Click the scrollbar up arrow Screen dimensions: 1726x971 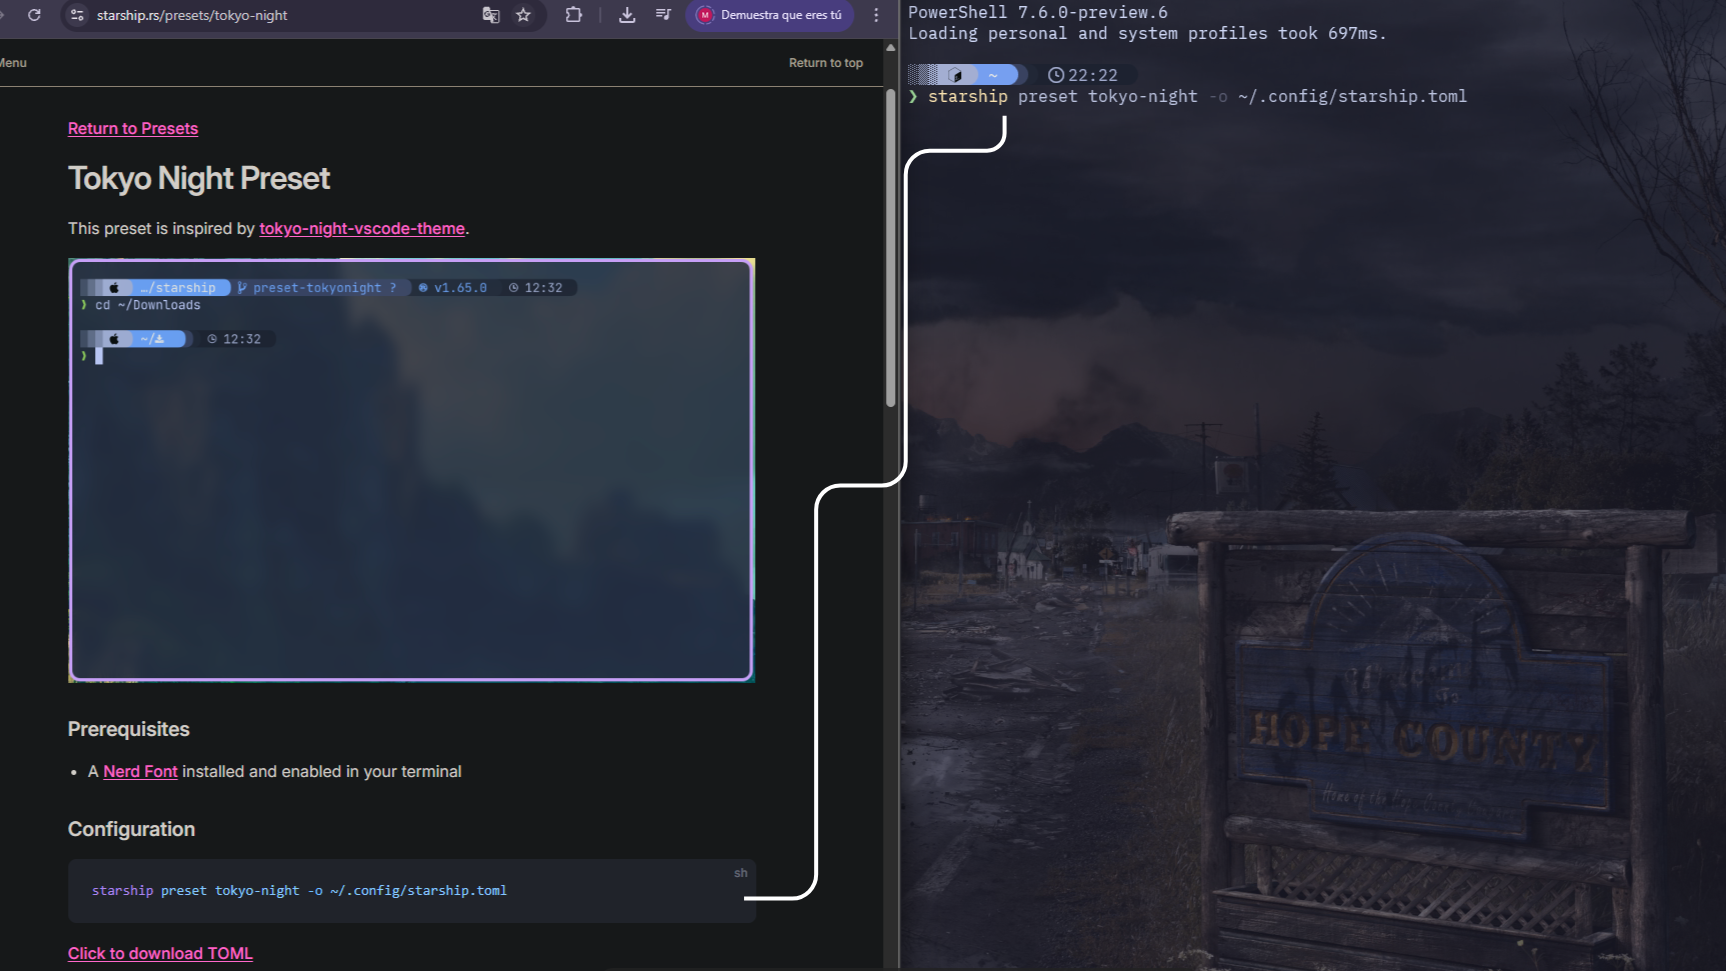click(890, 48)
